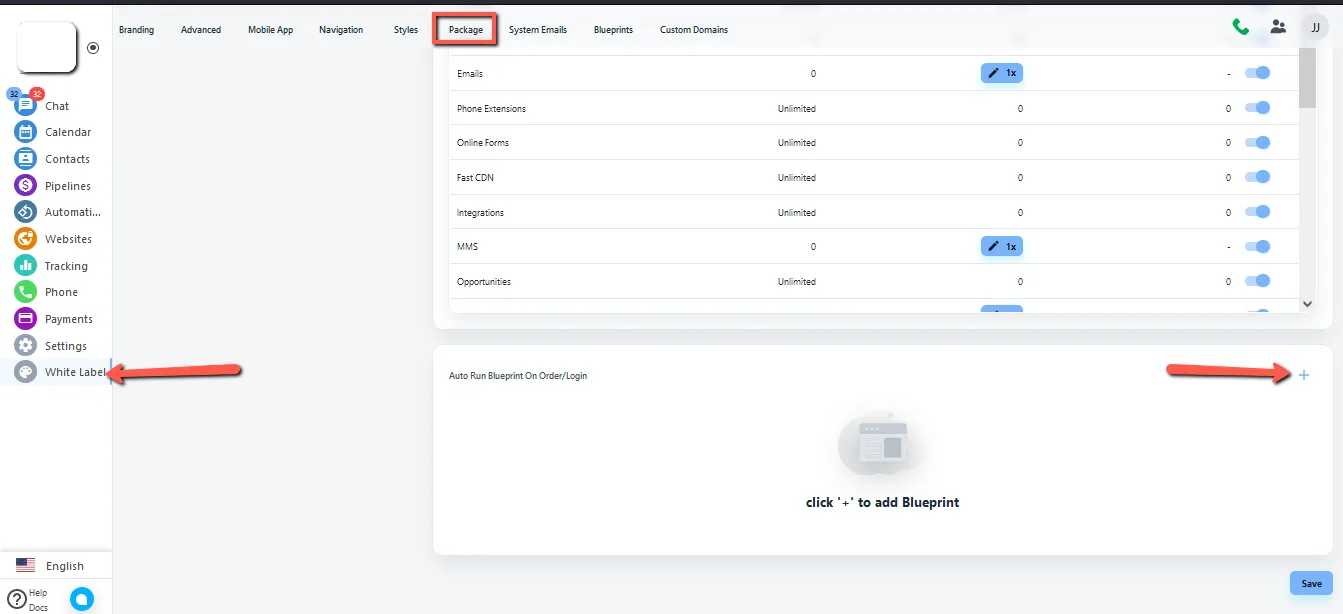Click the radio icon beside the logo
Screen dimensions: 1343x614
93,47
